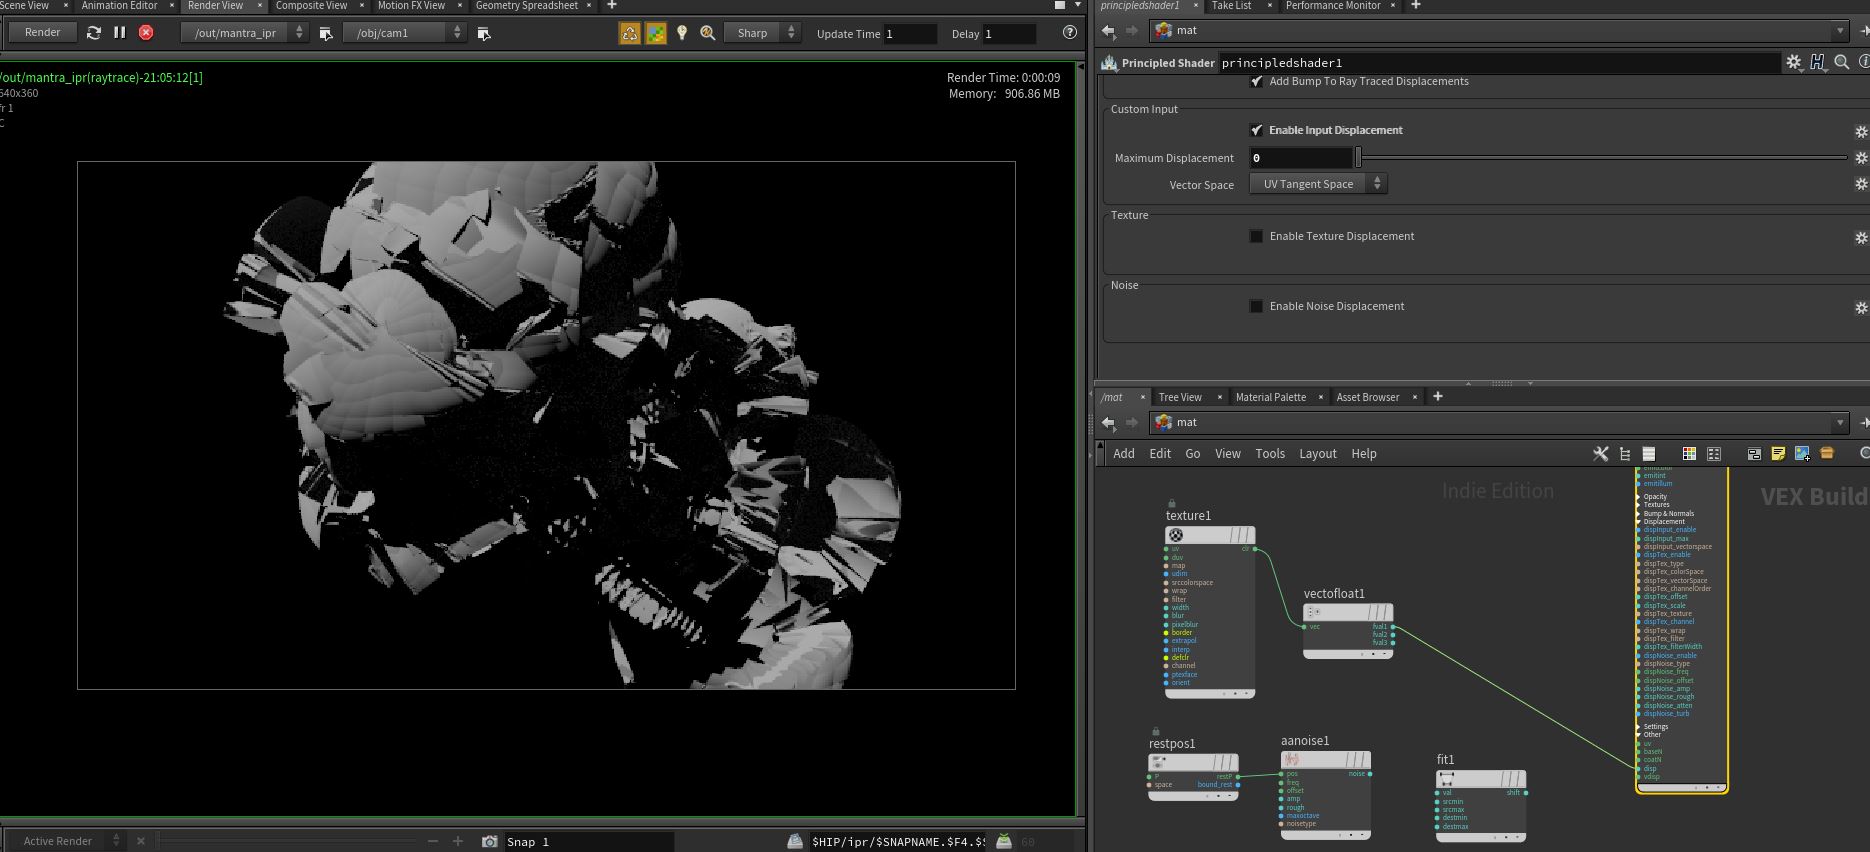Click the magnifier inspect icon in render toolbar

tap(708, 33)
